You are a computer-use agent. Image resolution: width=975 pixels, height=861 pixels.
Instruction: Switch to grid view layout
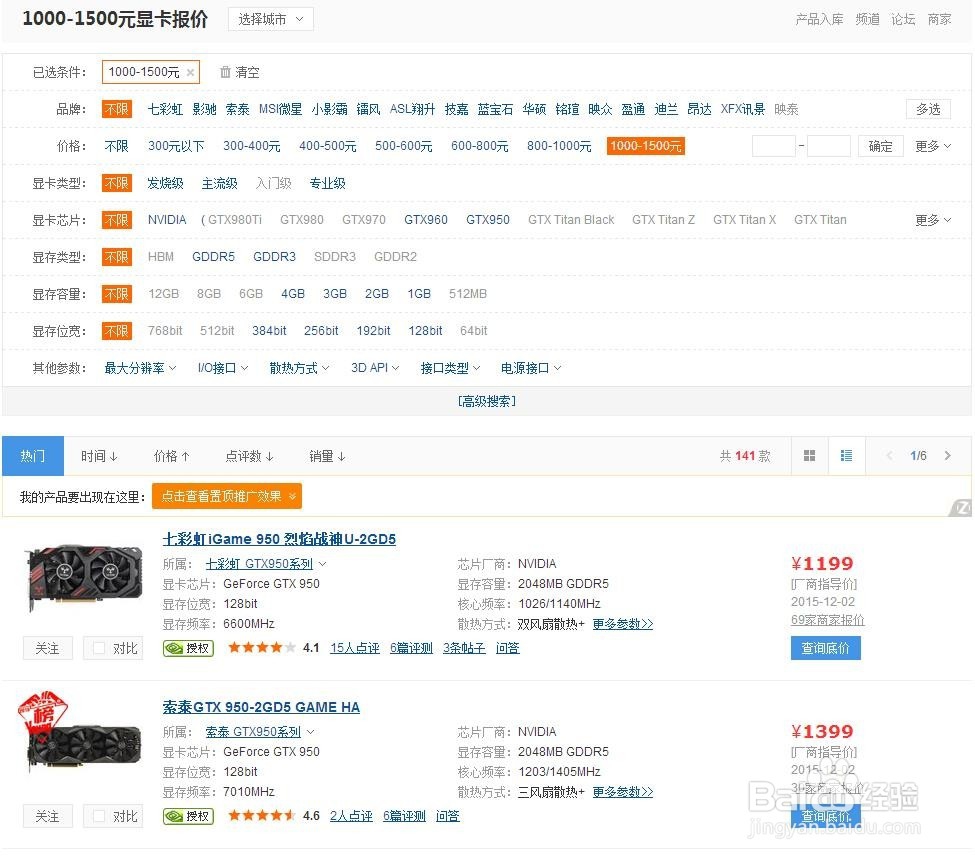[809, 456]
